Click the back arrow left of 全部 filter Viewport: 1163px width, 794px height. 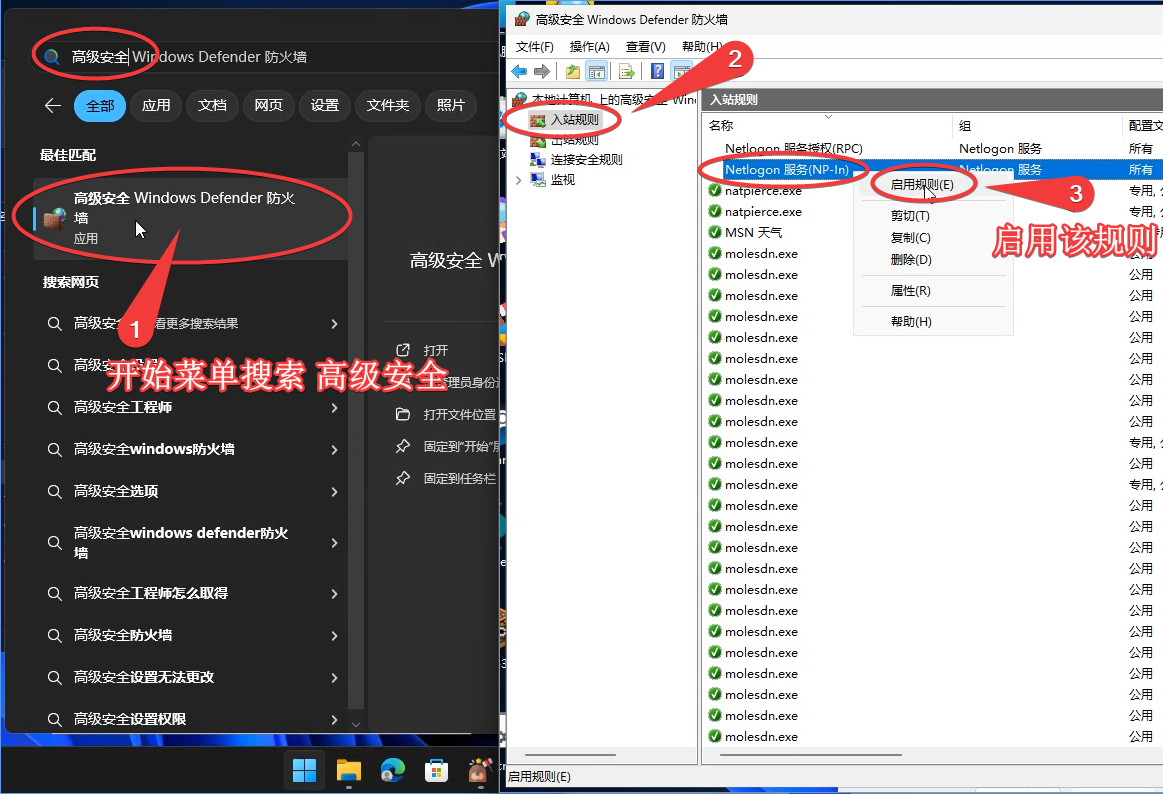point(52,105)
